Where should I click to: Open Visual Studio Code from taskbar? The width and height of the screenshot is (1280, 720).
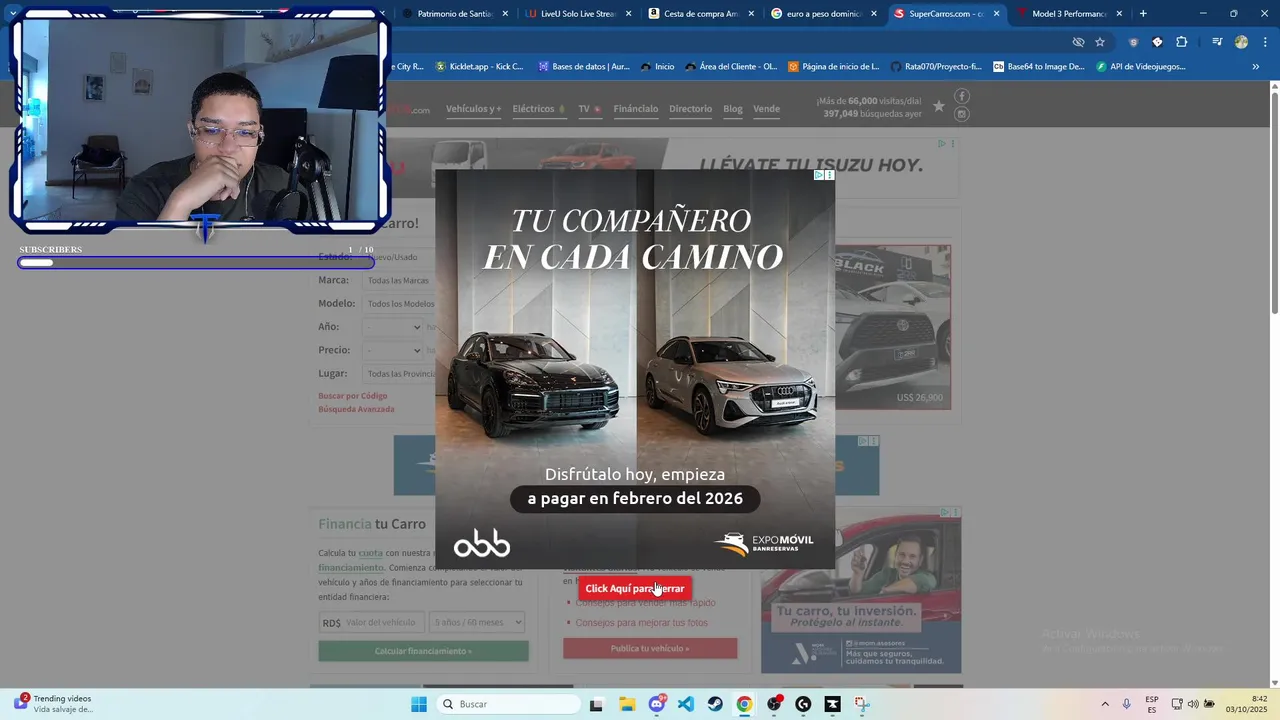[685, 704]
